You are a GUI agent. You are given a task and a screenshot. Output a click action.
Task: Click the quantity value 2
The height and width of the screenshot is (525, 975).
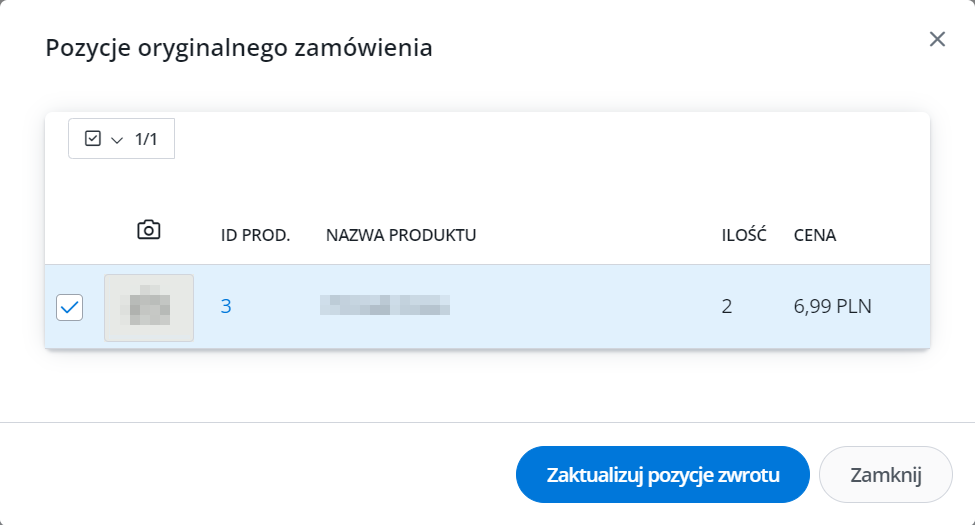(726, 306)
